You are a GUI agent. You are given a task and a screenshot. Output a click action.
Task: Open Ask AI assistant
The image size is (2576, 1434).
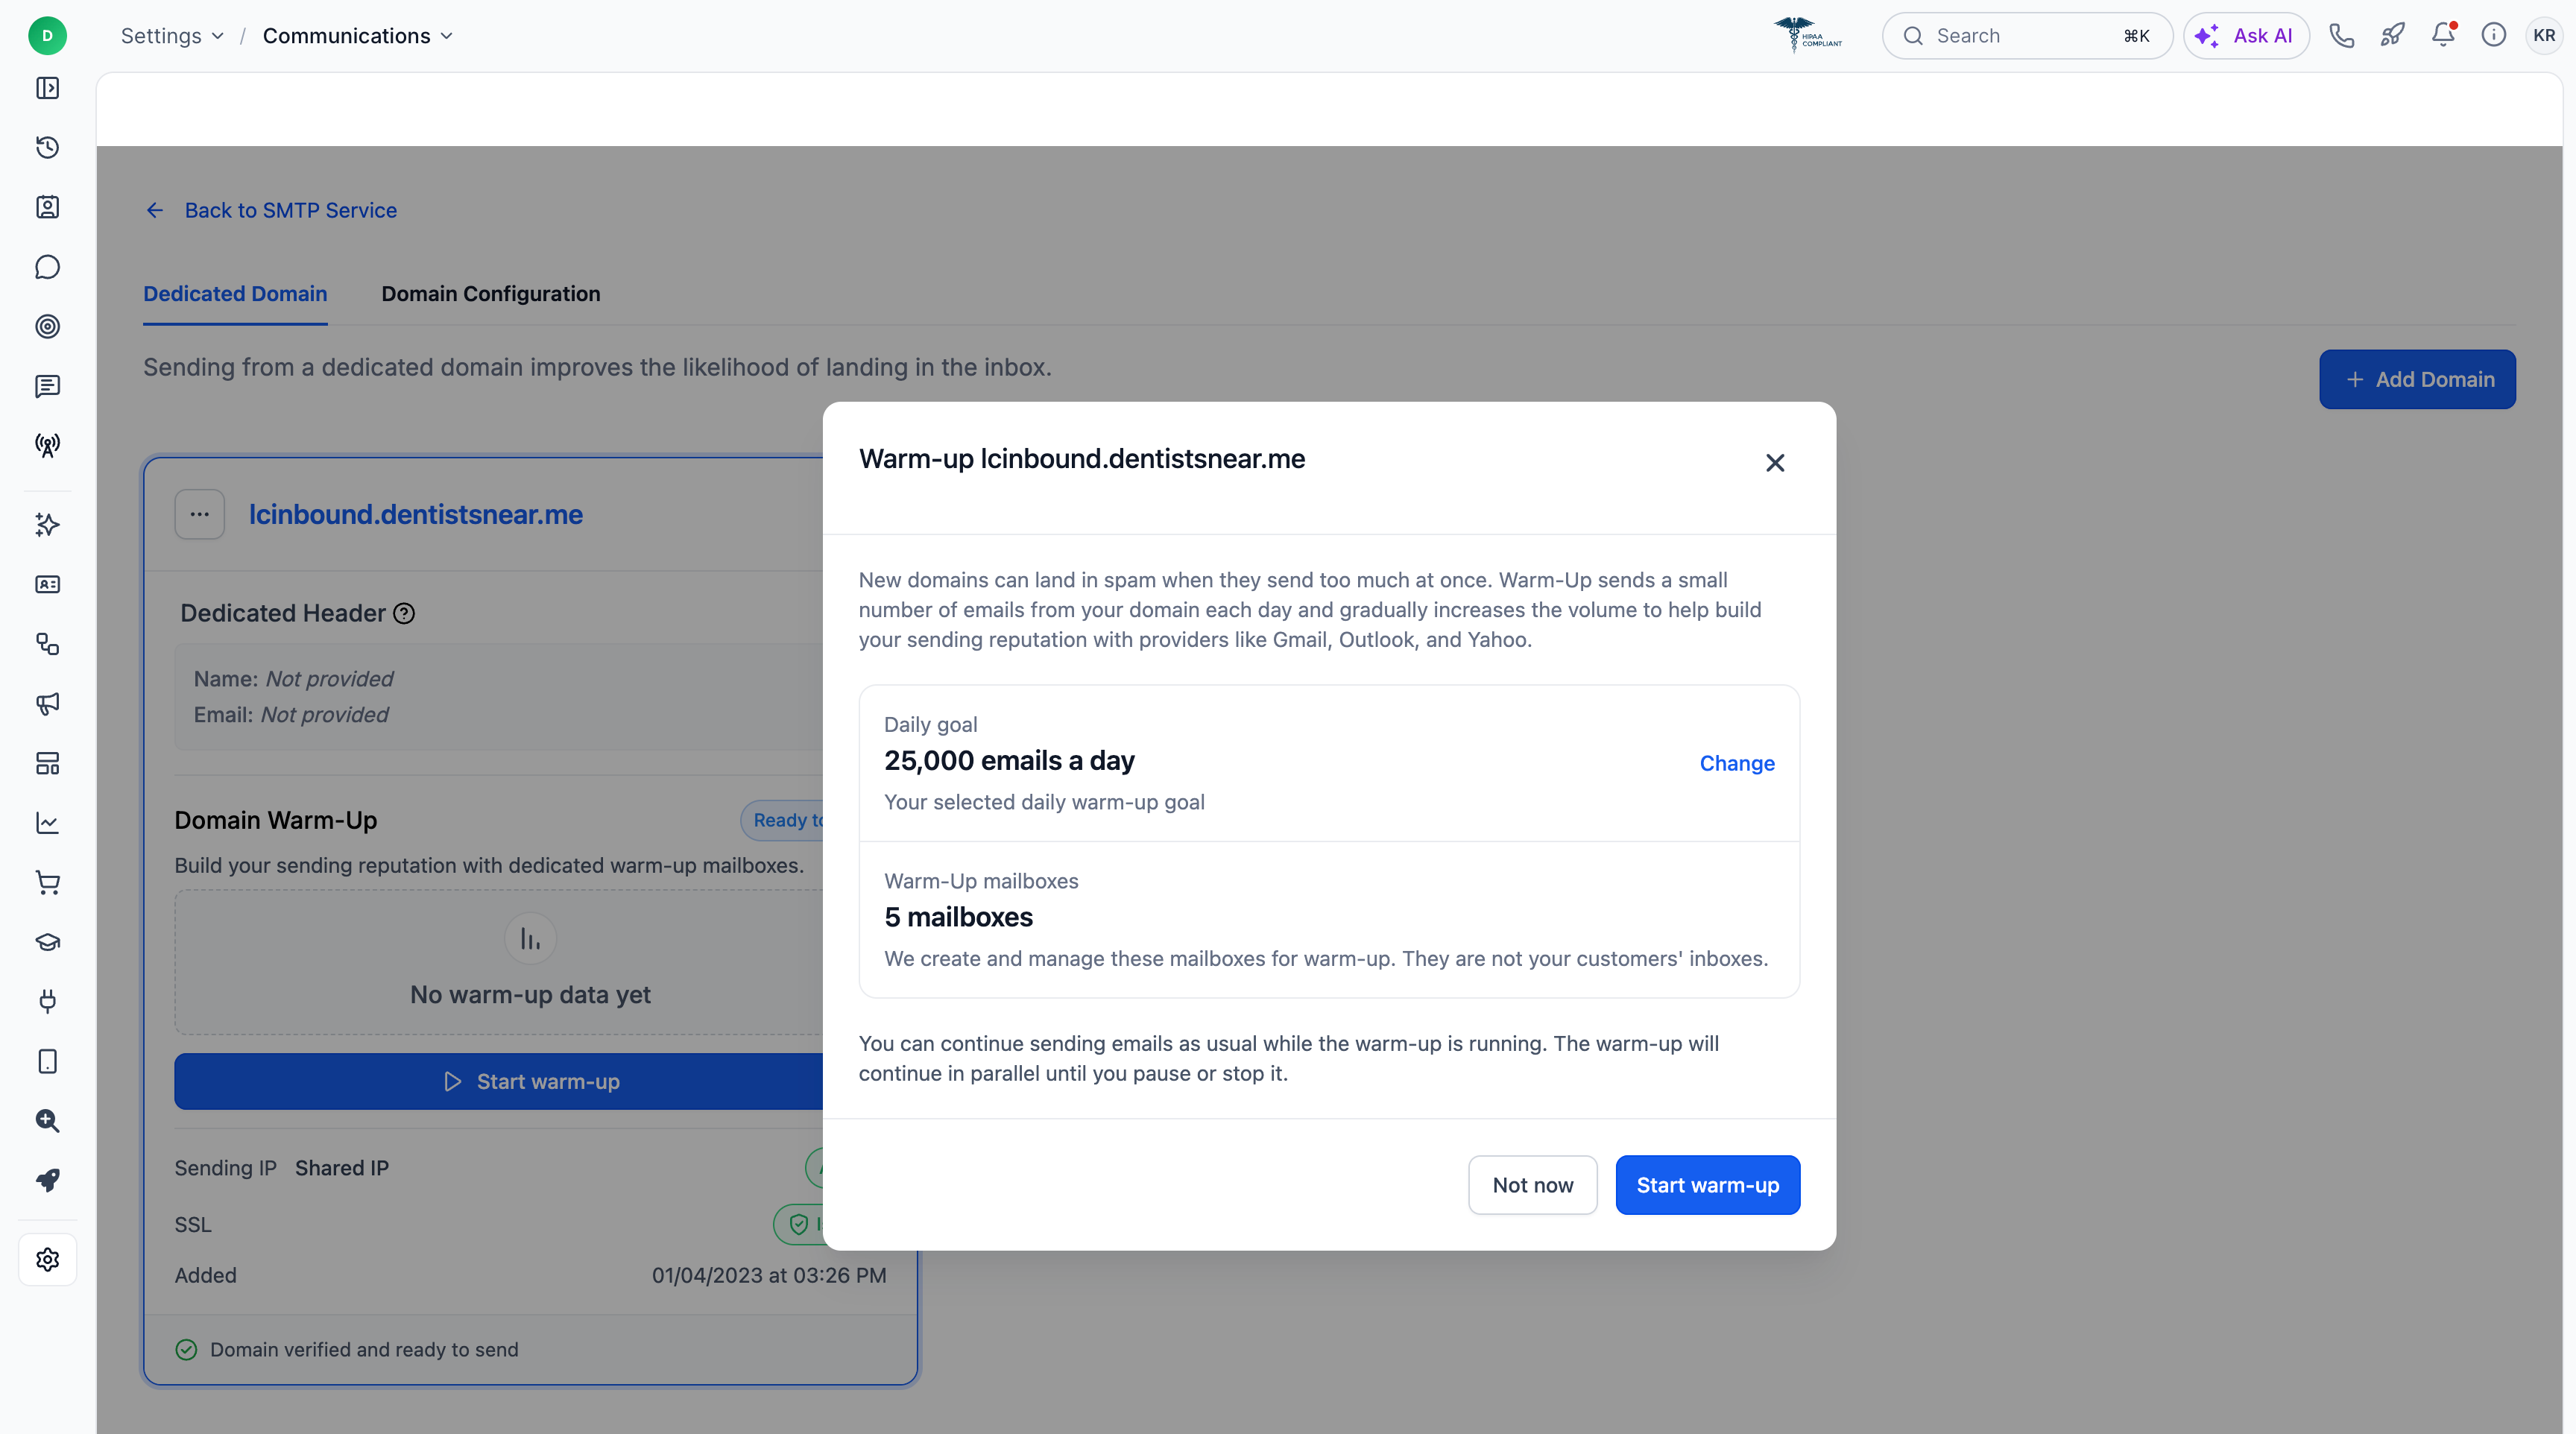(x=2245, y=36)
